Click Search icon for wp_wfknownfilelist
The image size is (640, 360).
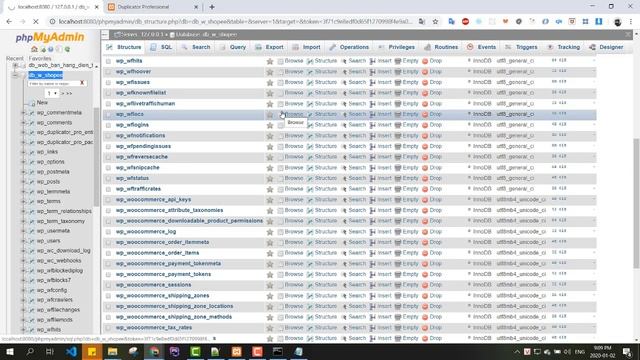coord(344,93)
